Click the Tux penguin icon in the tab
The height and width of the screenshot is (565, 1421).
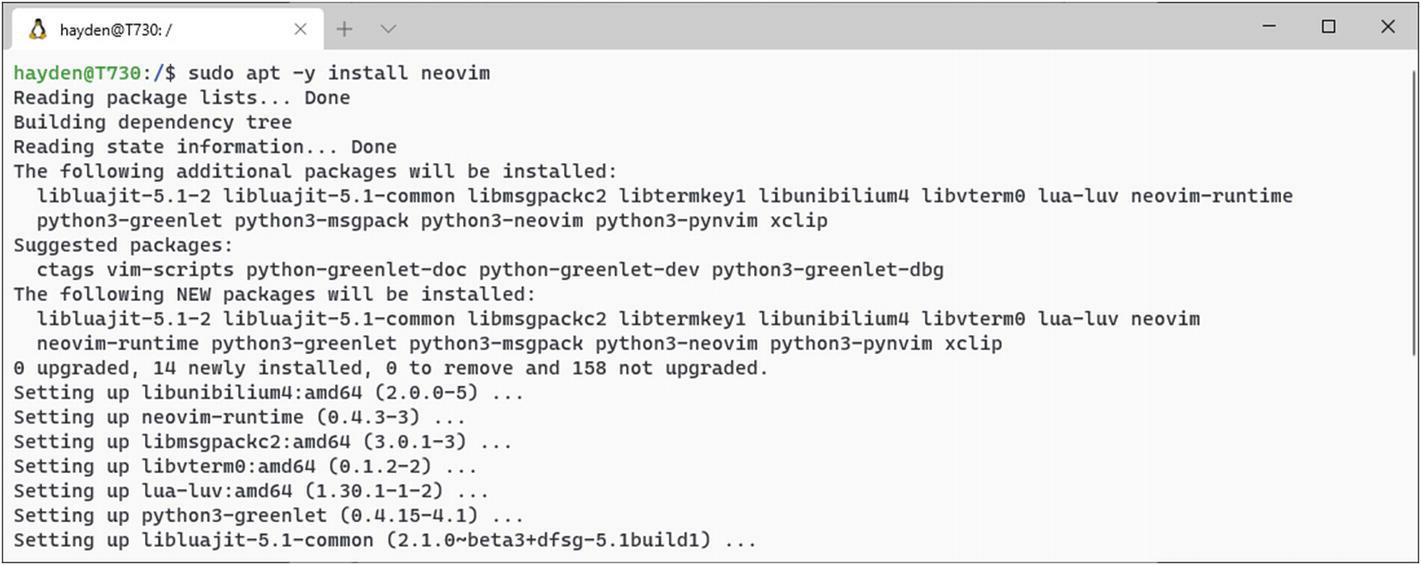[38, 29]
